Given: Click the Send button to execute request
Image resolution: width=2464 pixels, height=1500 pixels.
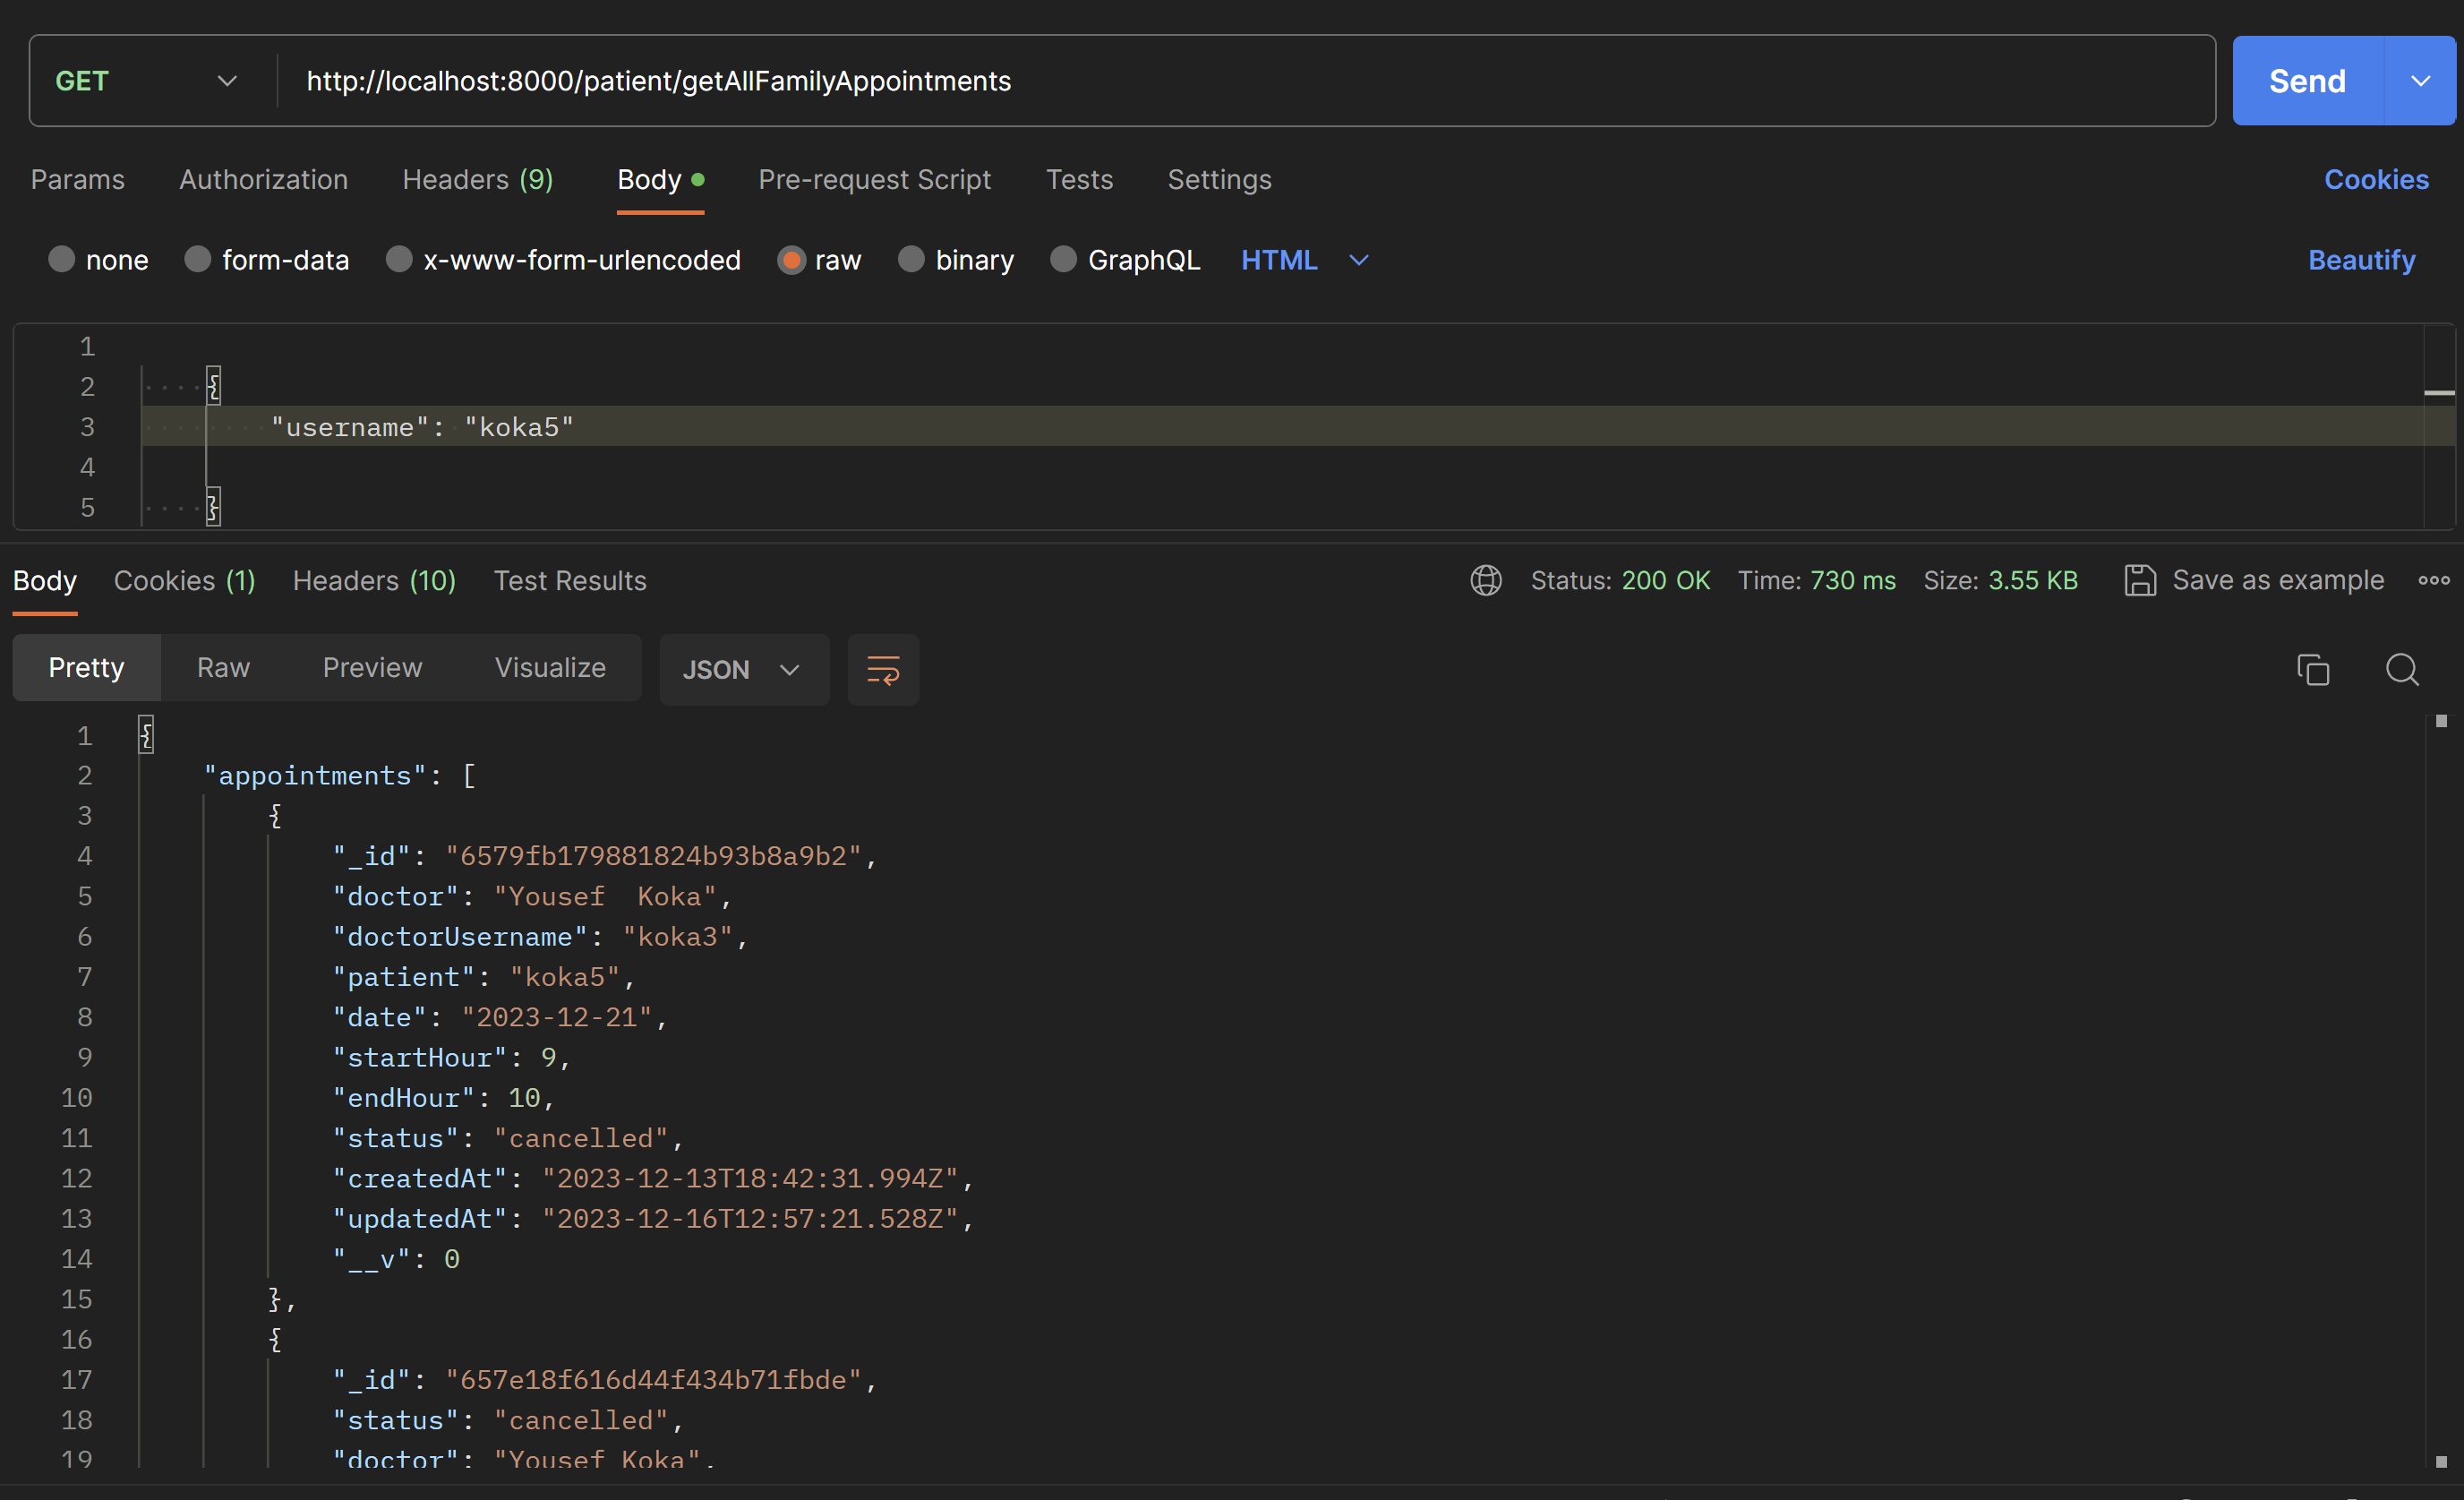Looking at the screenshot, I should coord(2306,81).
